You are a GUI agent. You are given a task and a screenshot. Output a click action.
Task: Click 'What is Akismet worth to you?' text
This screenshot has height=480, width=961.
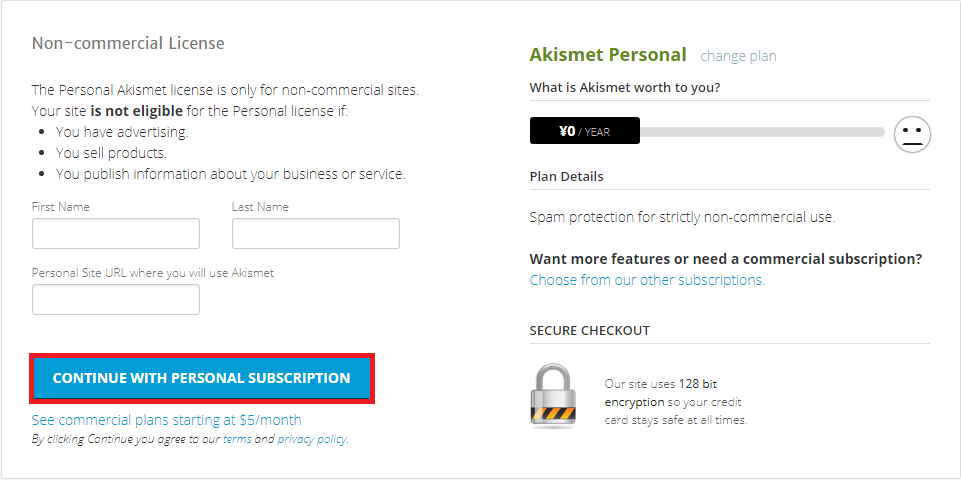625,87
